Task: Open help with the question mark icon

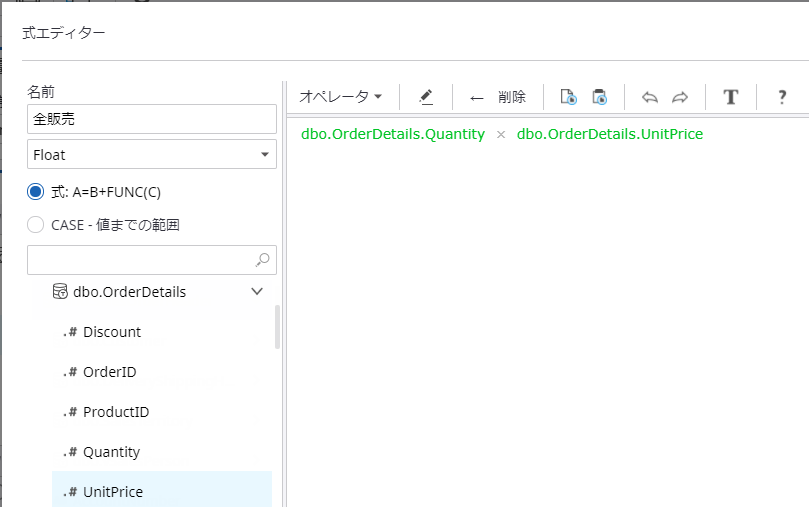Action: pyautogui.click(x=782, y=97)
